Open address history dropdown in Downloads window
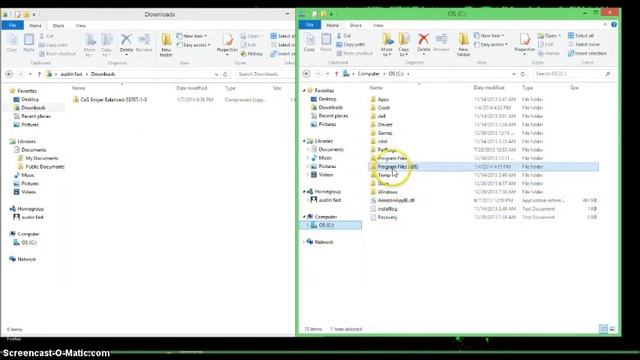 (217, 74)
